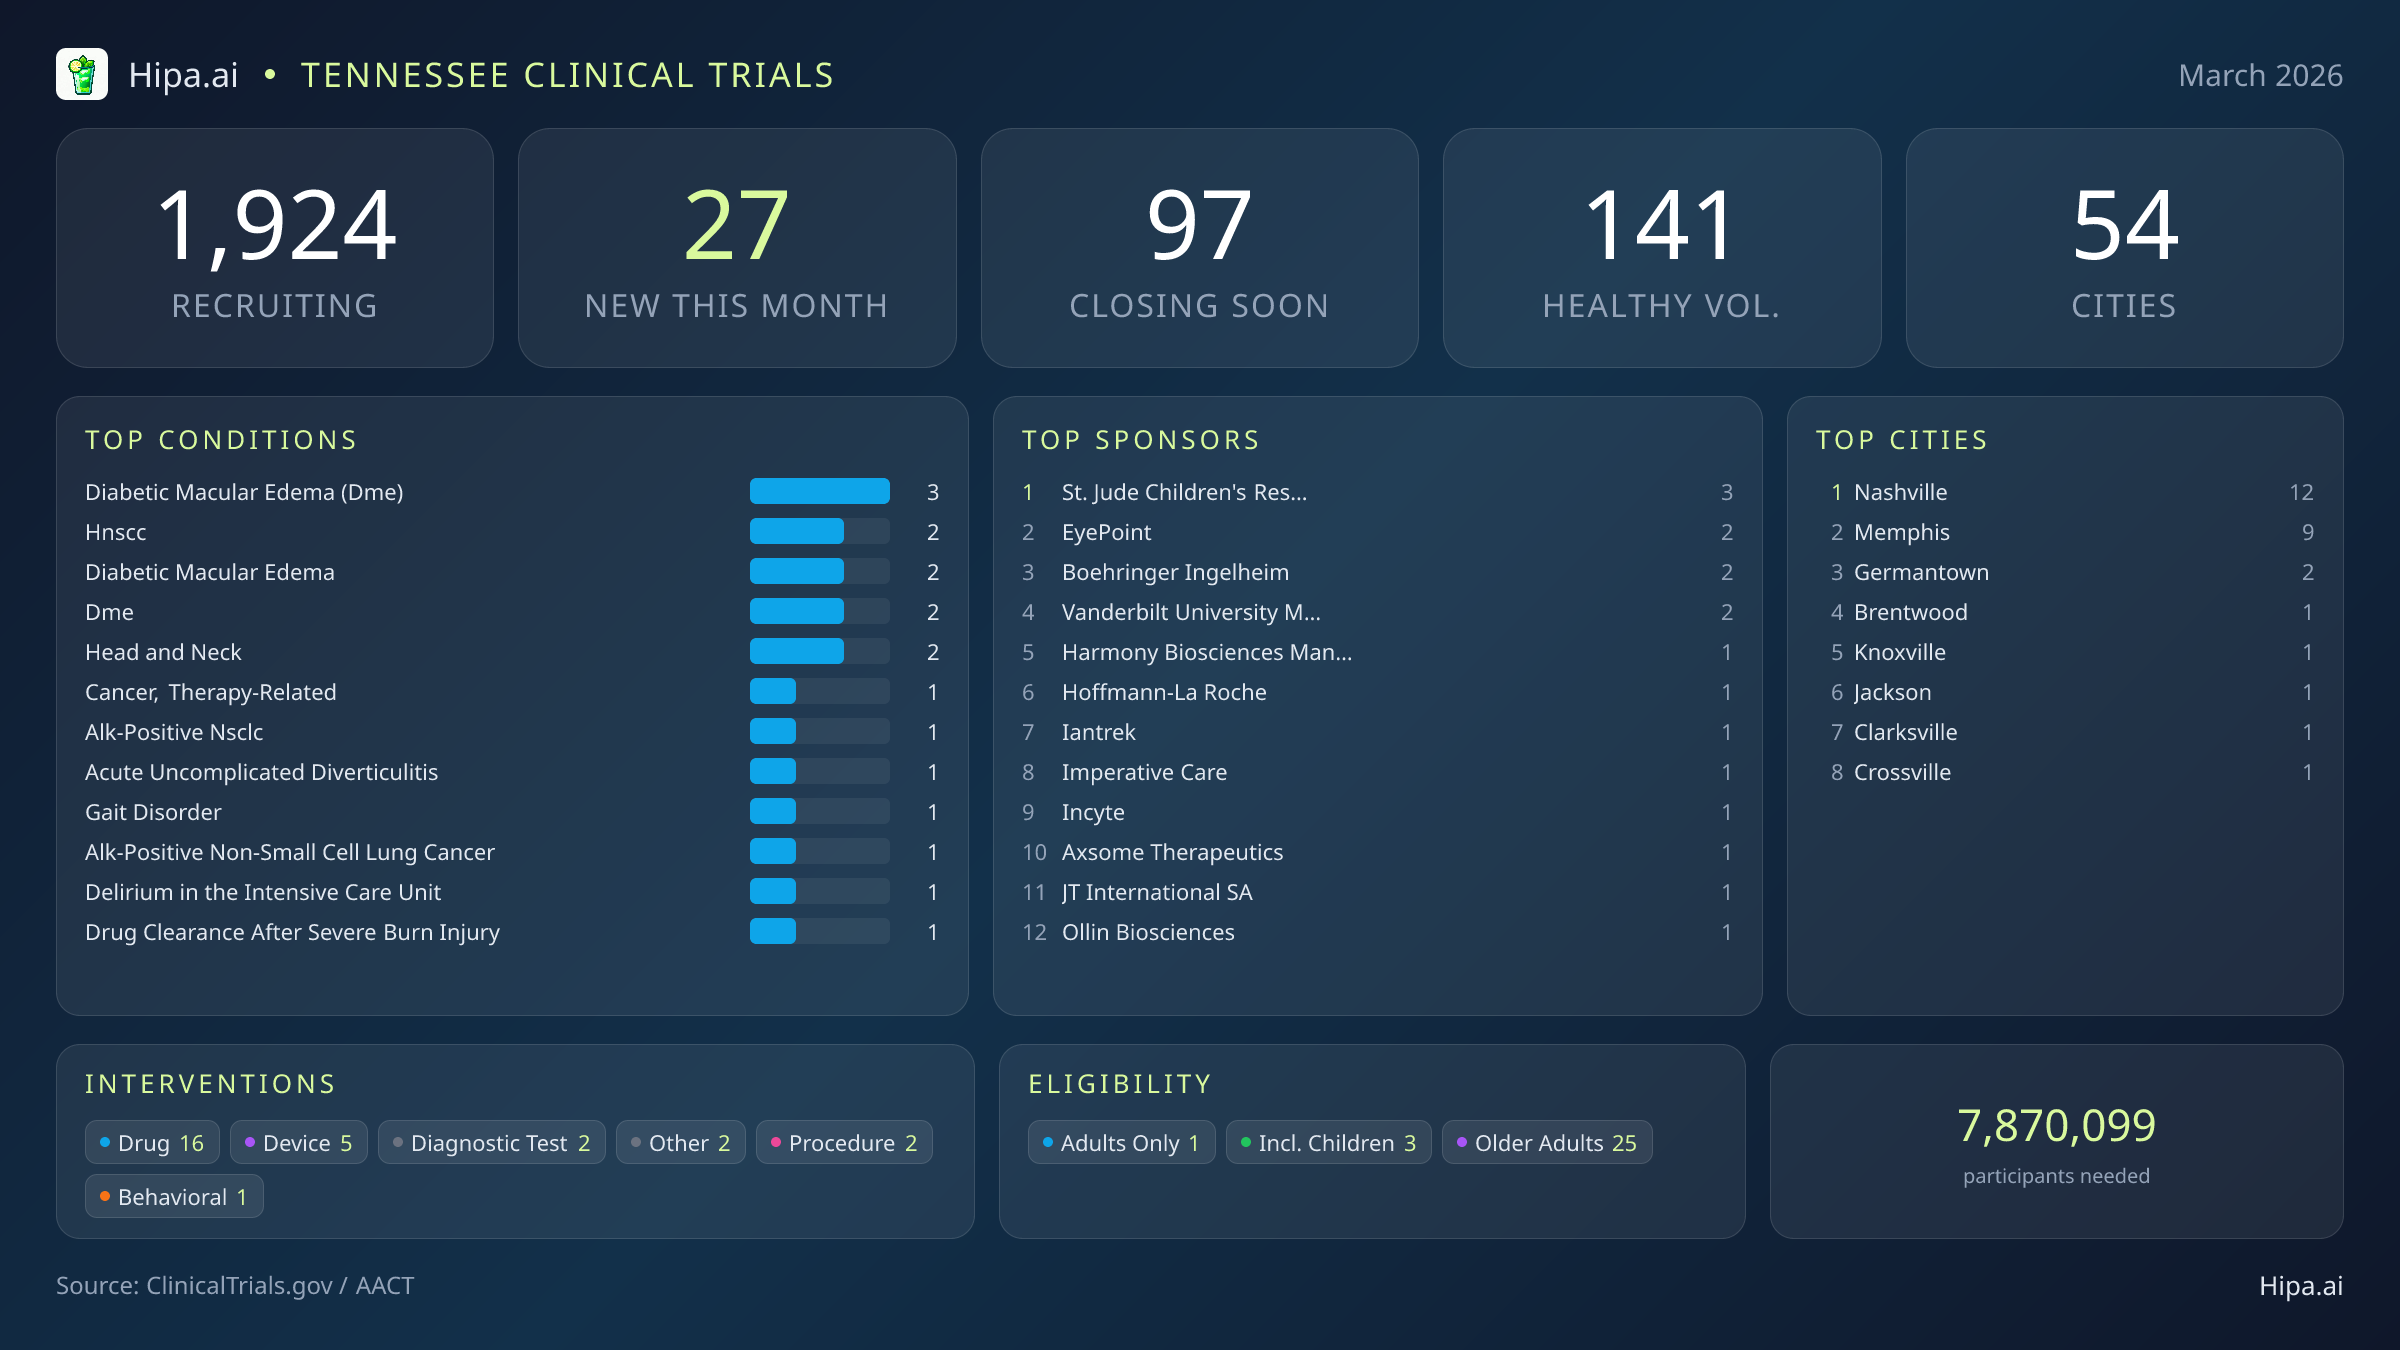Select the purple dot icon on Older Adults pill

pyautogui.click(x=1462, y=1142)
